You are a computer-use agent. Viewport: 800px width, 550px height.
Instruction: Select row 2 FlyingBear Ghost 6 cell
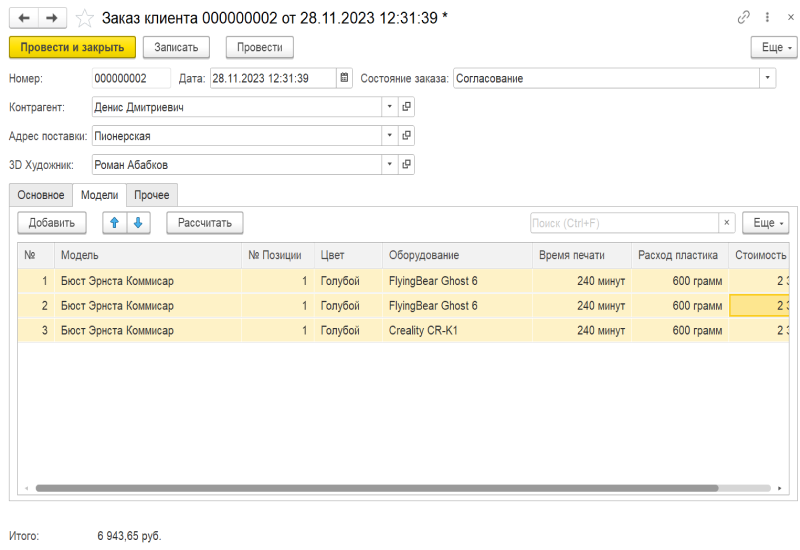(457, 306)
